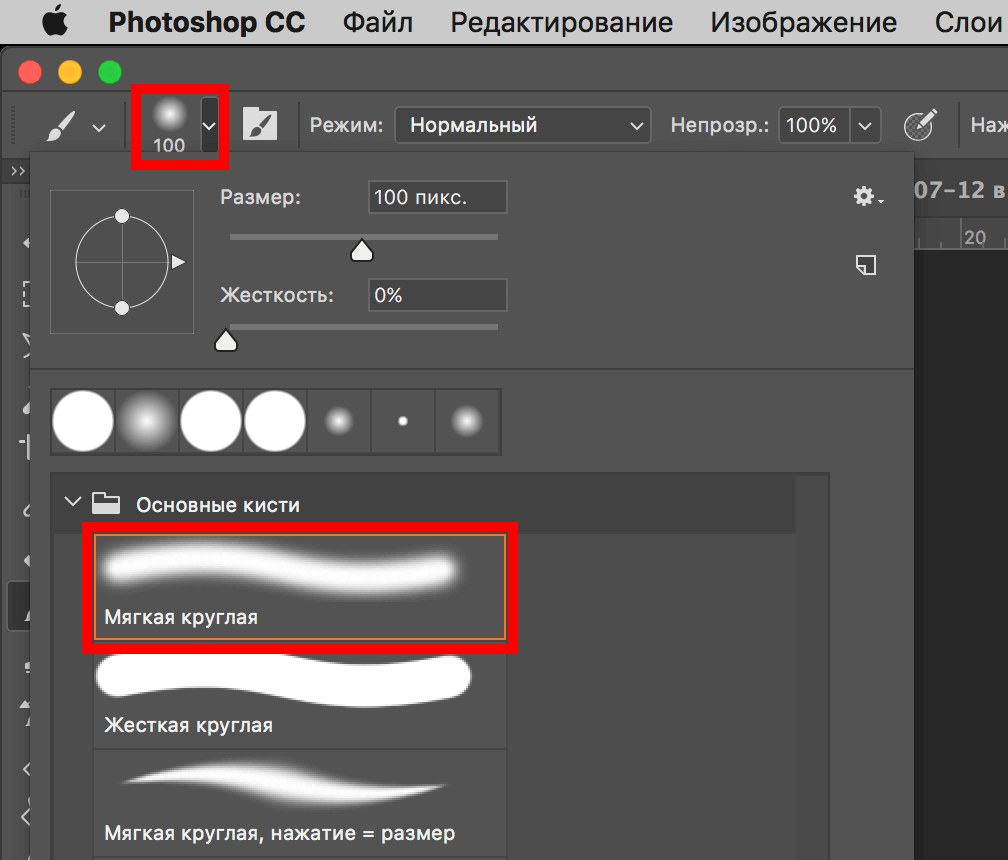Click the Основные кисти folder label
Screen dimensions: 1008x860
[218, 505]
